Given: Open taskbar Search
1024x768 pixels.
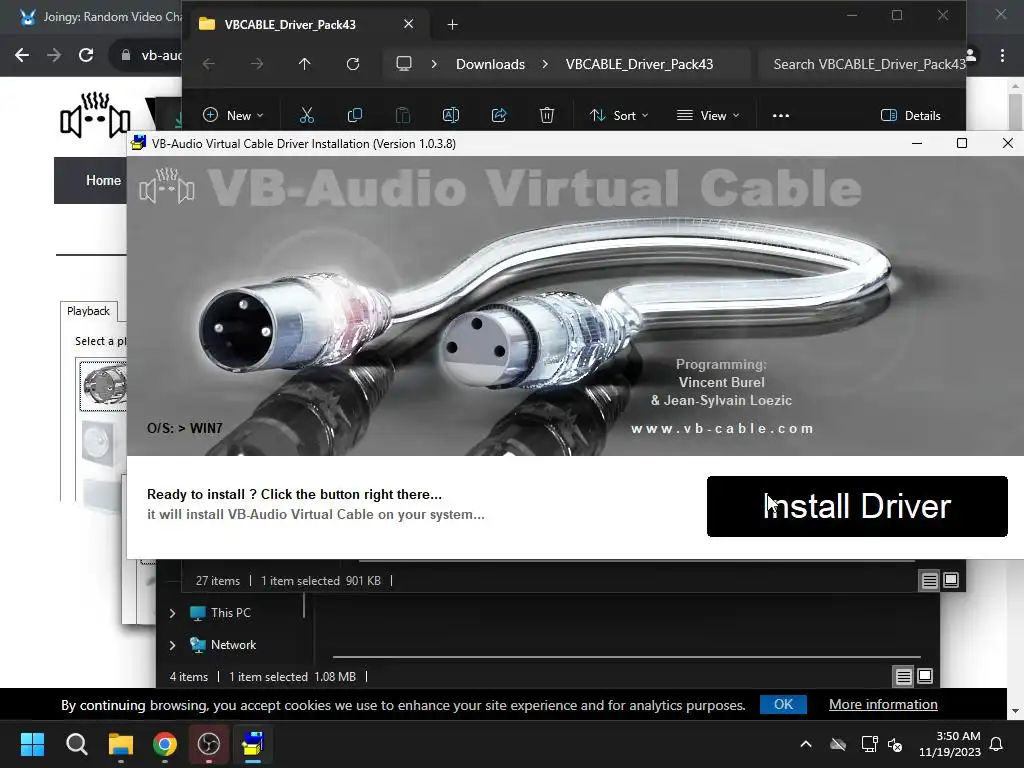Looking at the screenshot, I should coord(76,744).
